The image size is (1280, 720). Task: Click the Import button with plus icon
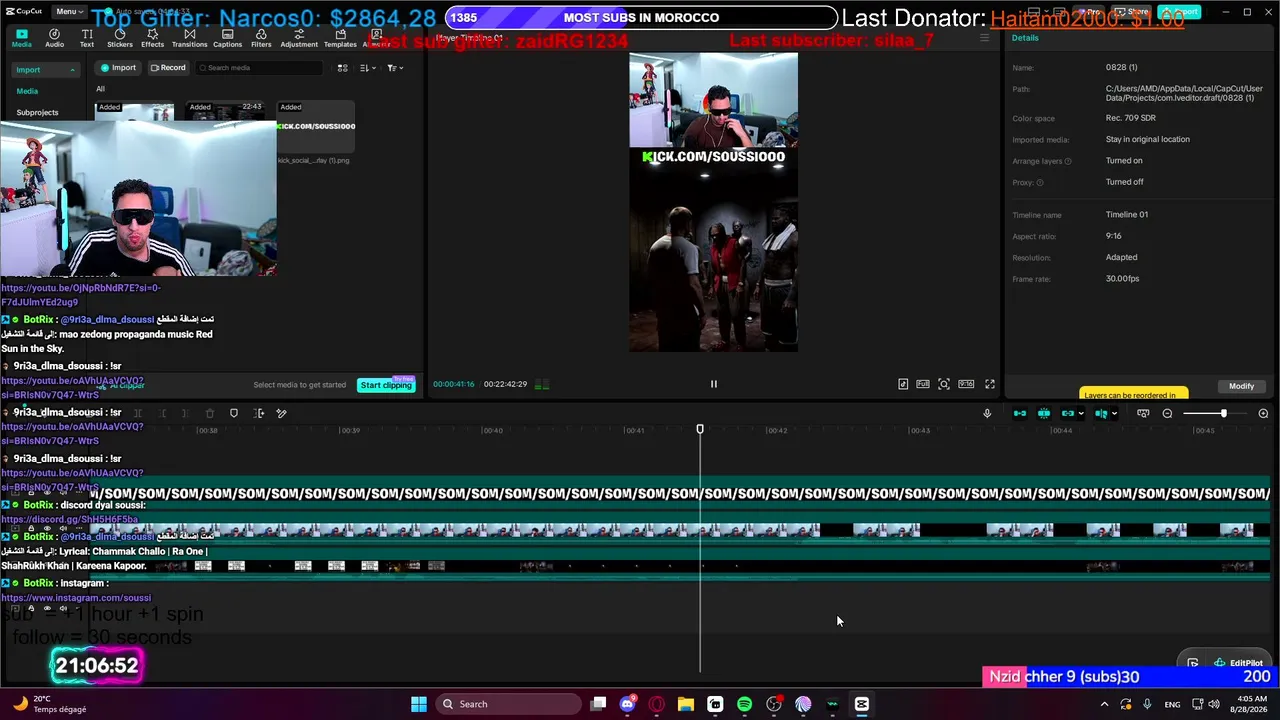point(118,68)
